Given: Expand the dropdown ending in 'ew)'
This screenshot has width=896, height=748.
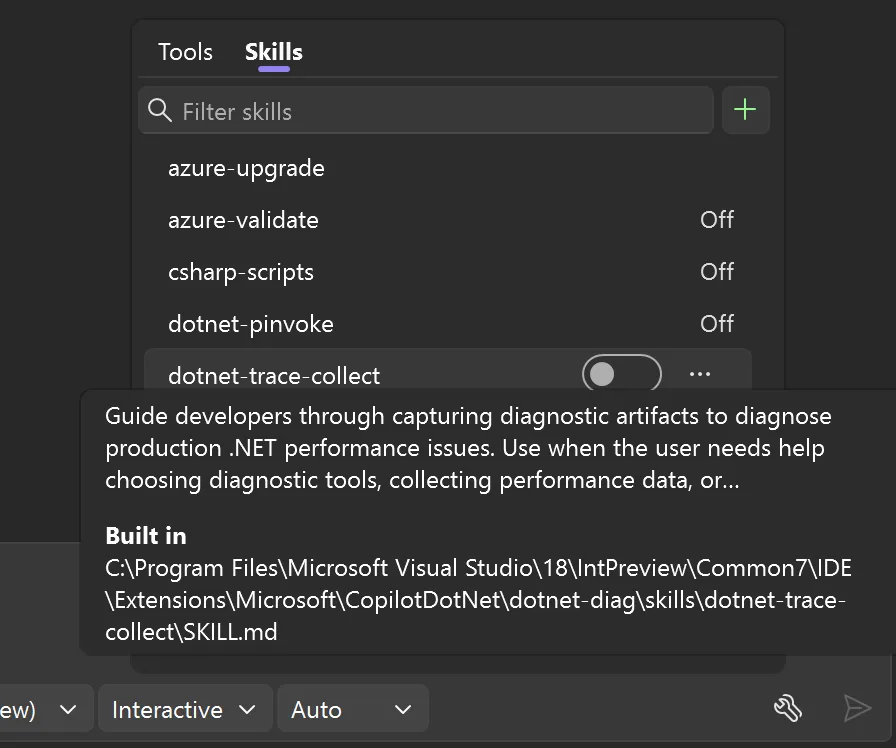Looking at the screenshot, I should (46, 709).
